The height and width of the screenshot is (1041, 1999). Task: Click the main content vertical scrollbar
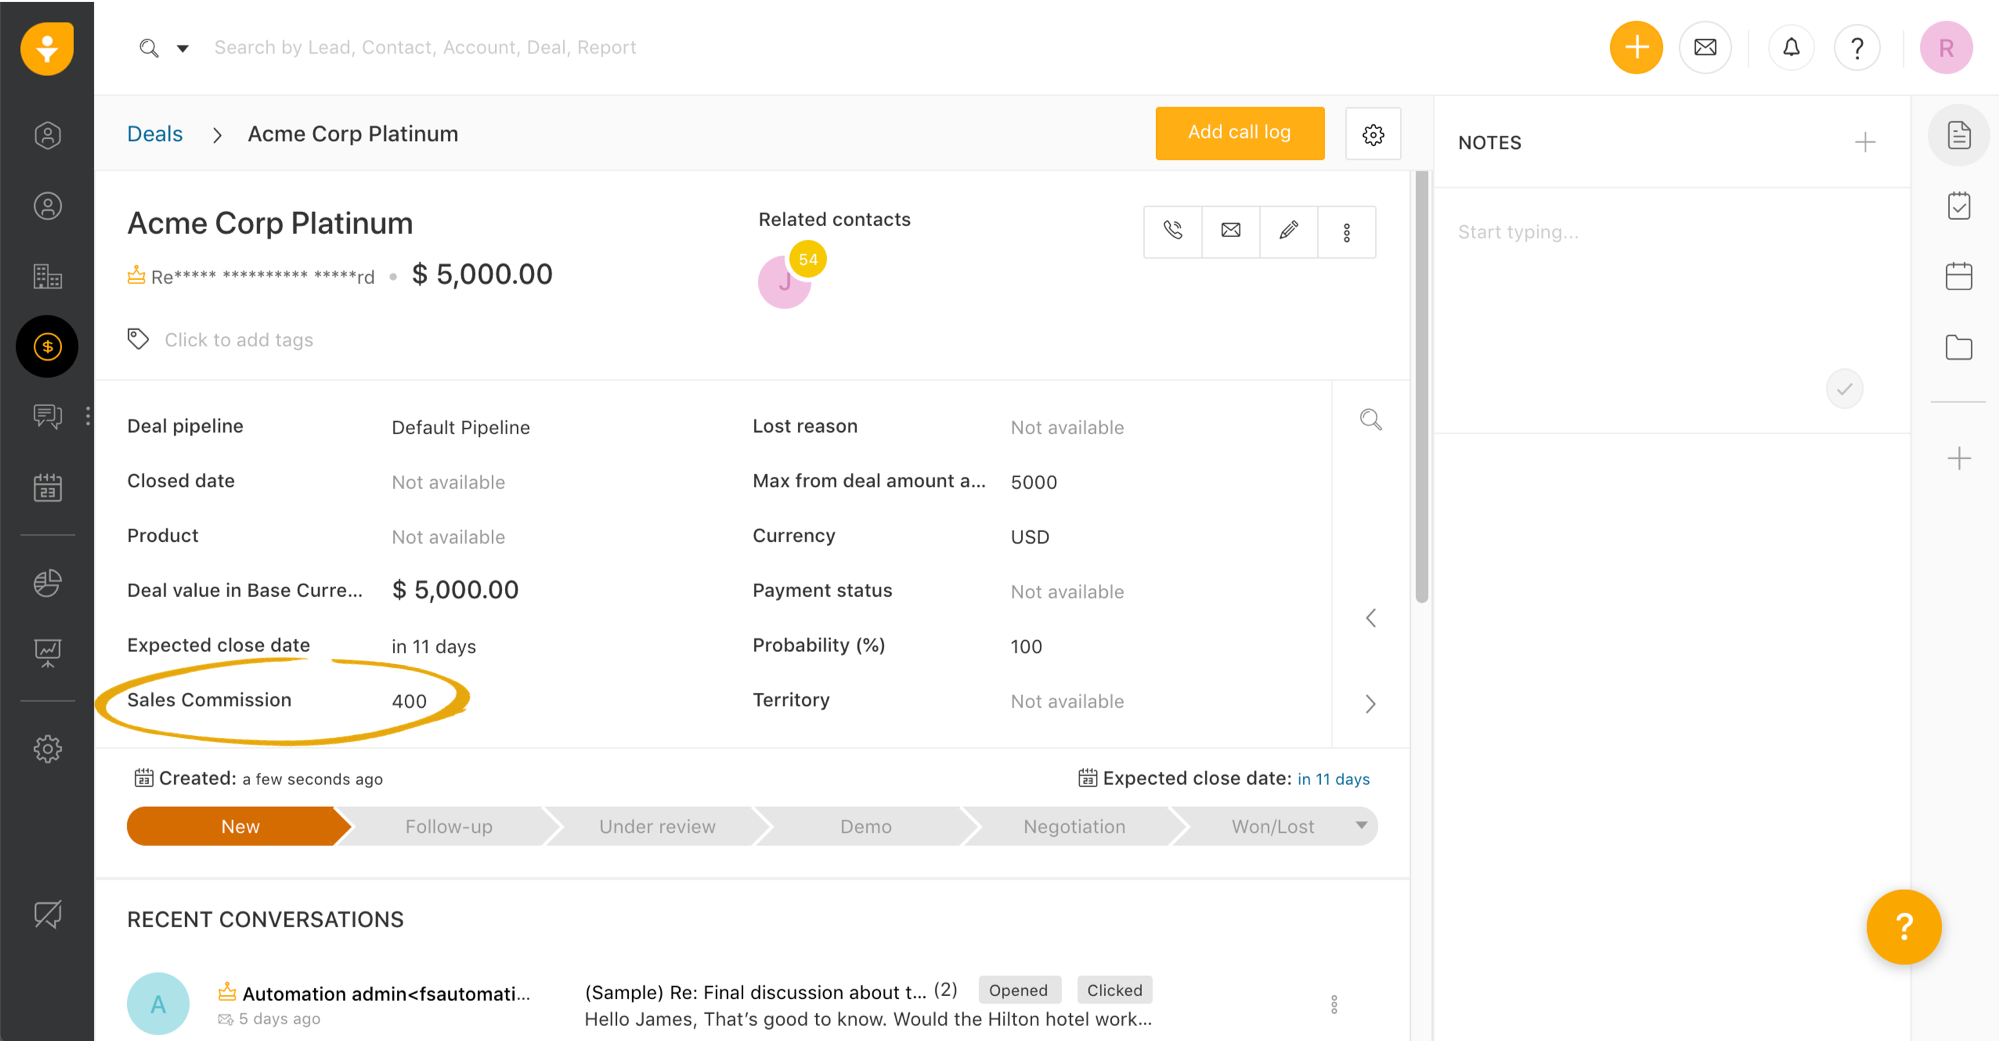coord(1421,387)
